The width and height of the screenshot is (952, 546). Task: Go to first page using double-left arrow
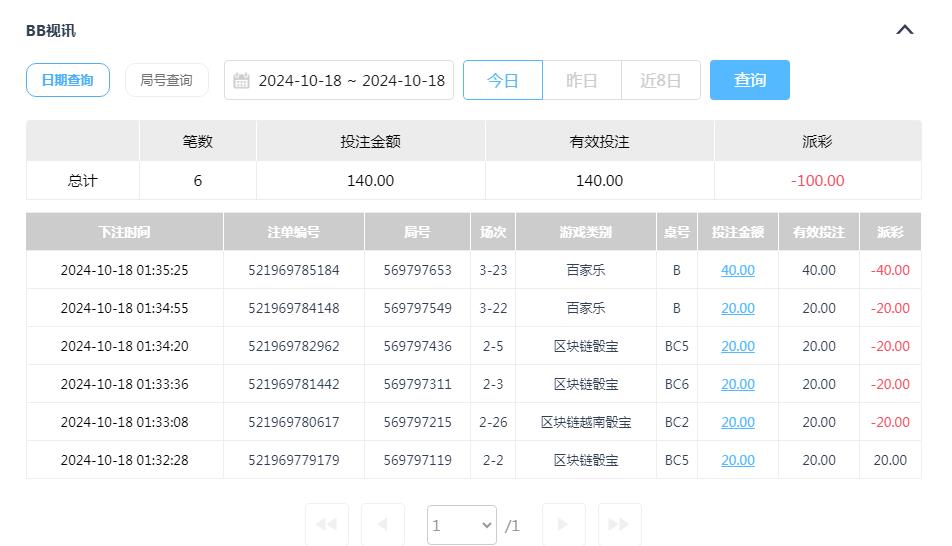point(326,524)
